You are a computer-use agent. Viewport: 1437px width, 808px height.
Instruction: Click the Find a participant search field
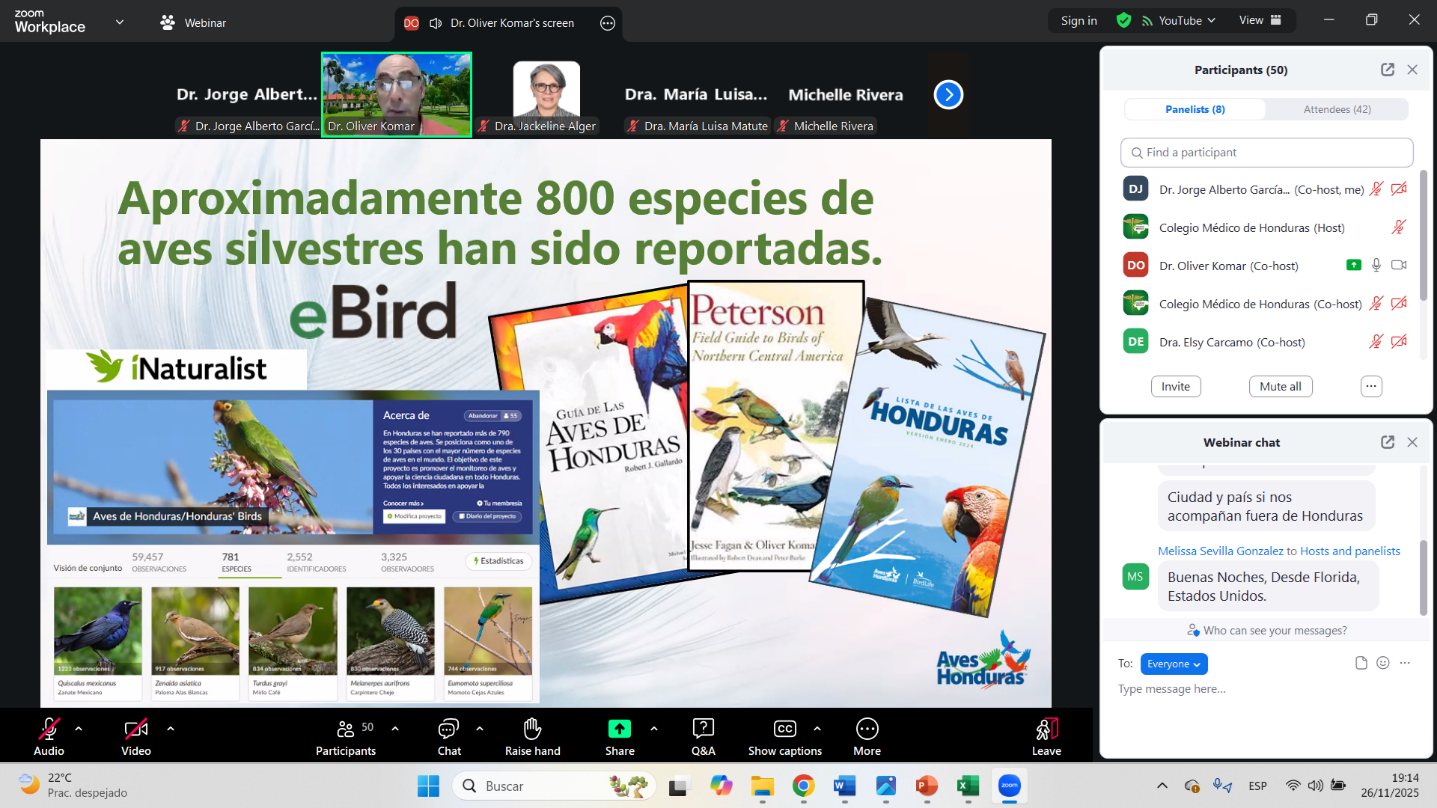point(1266,153)
